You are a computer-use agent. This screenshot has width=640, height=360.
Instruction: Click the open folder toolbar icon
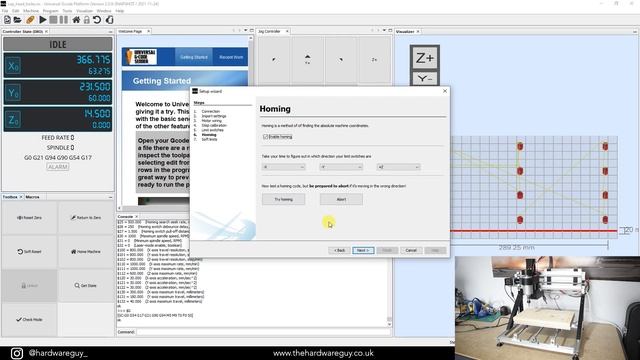(18, 20)
